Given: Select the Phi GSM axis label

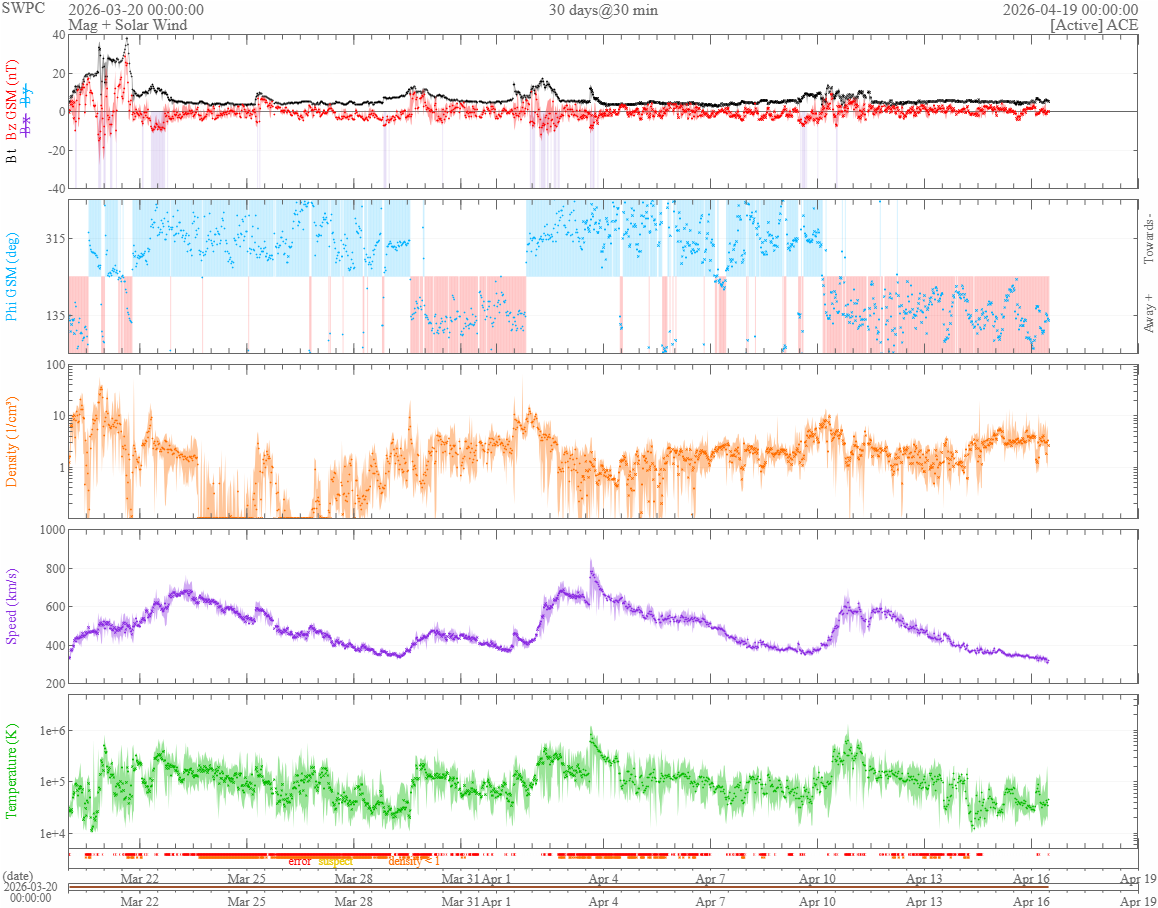Looking at the screenshot, I should pos(11,276).
